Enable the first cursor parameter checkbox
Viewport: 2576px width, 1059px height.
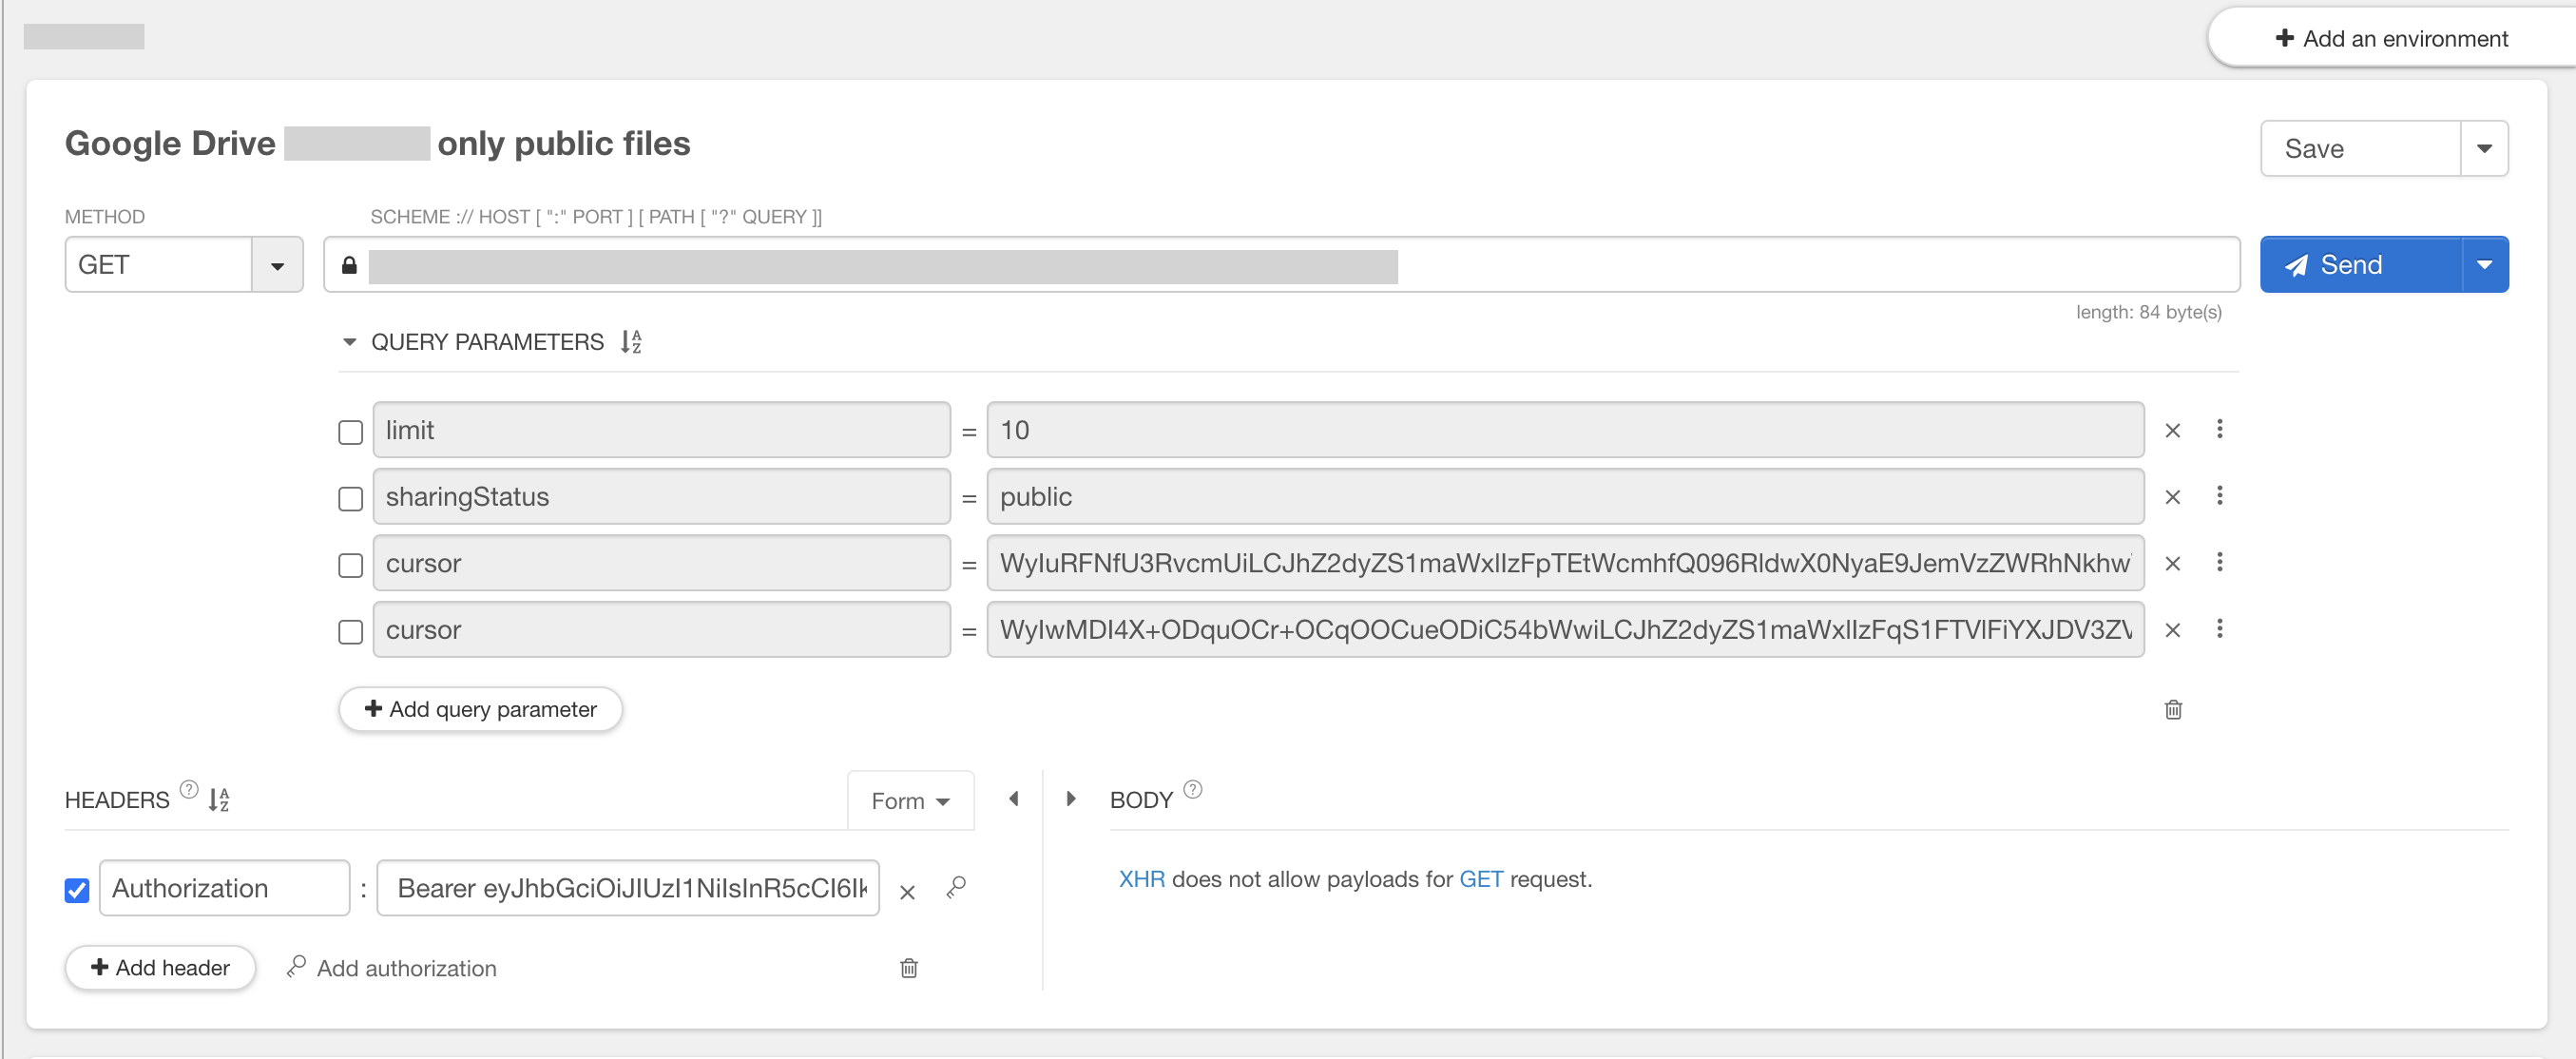point(350,566)
